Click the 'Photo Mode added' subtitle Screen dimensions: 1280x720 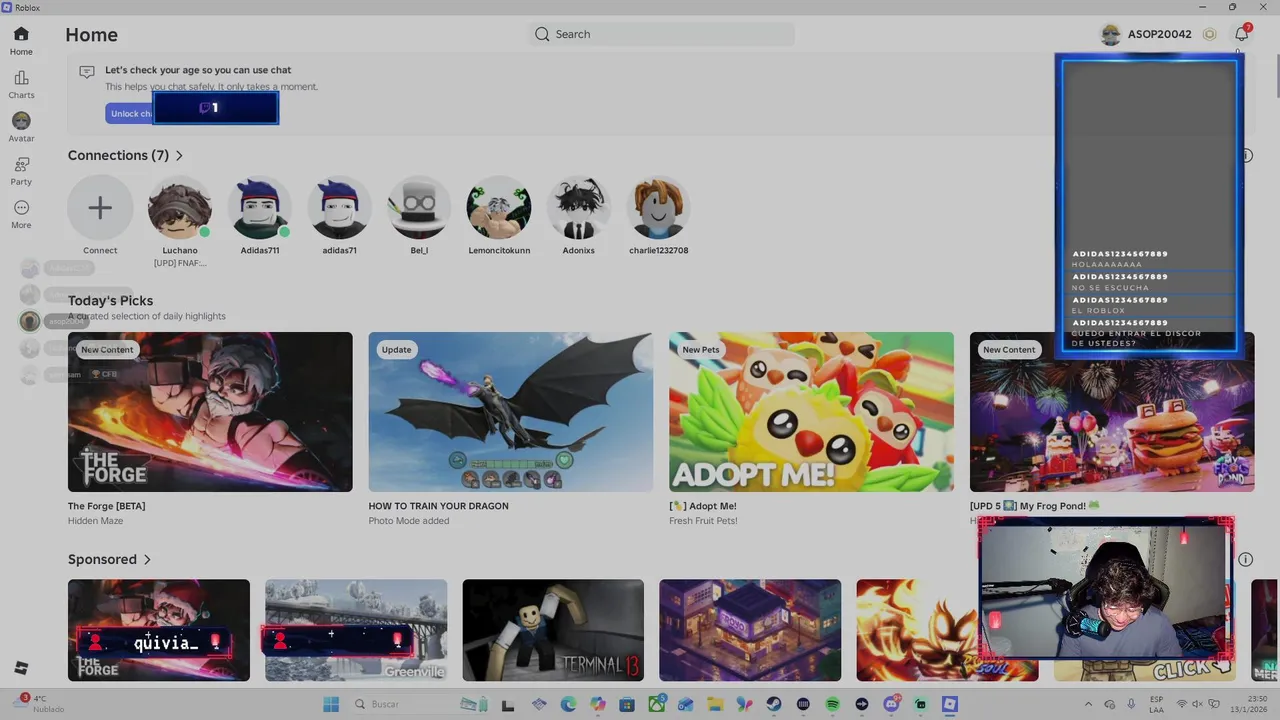point(409,521)
